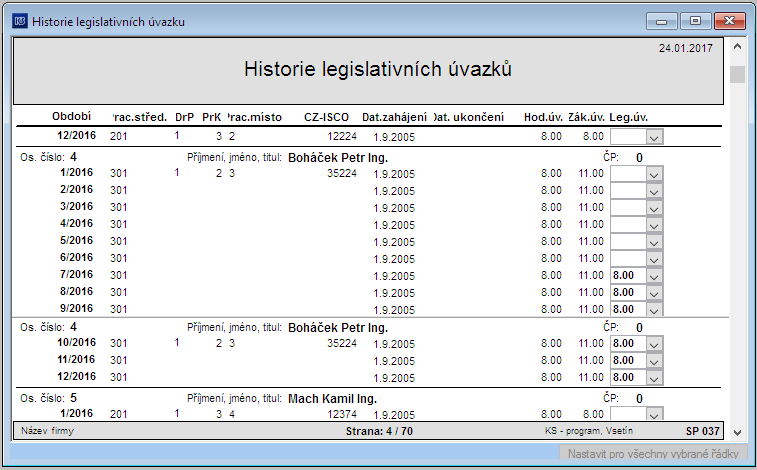The width and height of the screenshot is (757, 470).
Task: Click the vertical scrollbar thumb
Action: coord(737,74)
